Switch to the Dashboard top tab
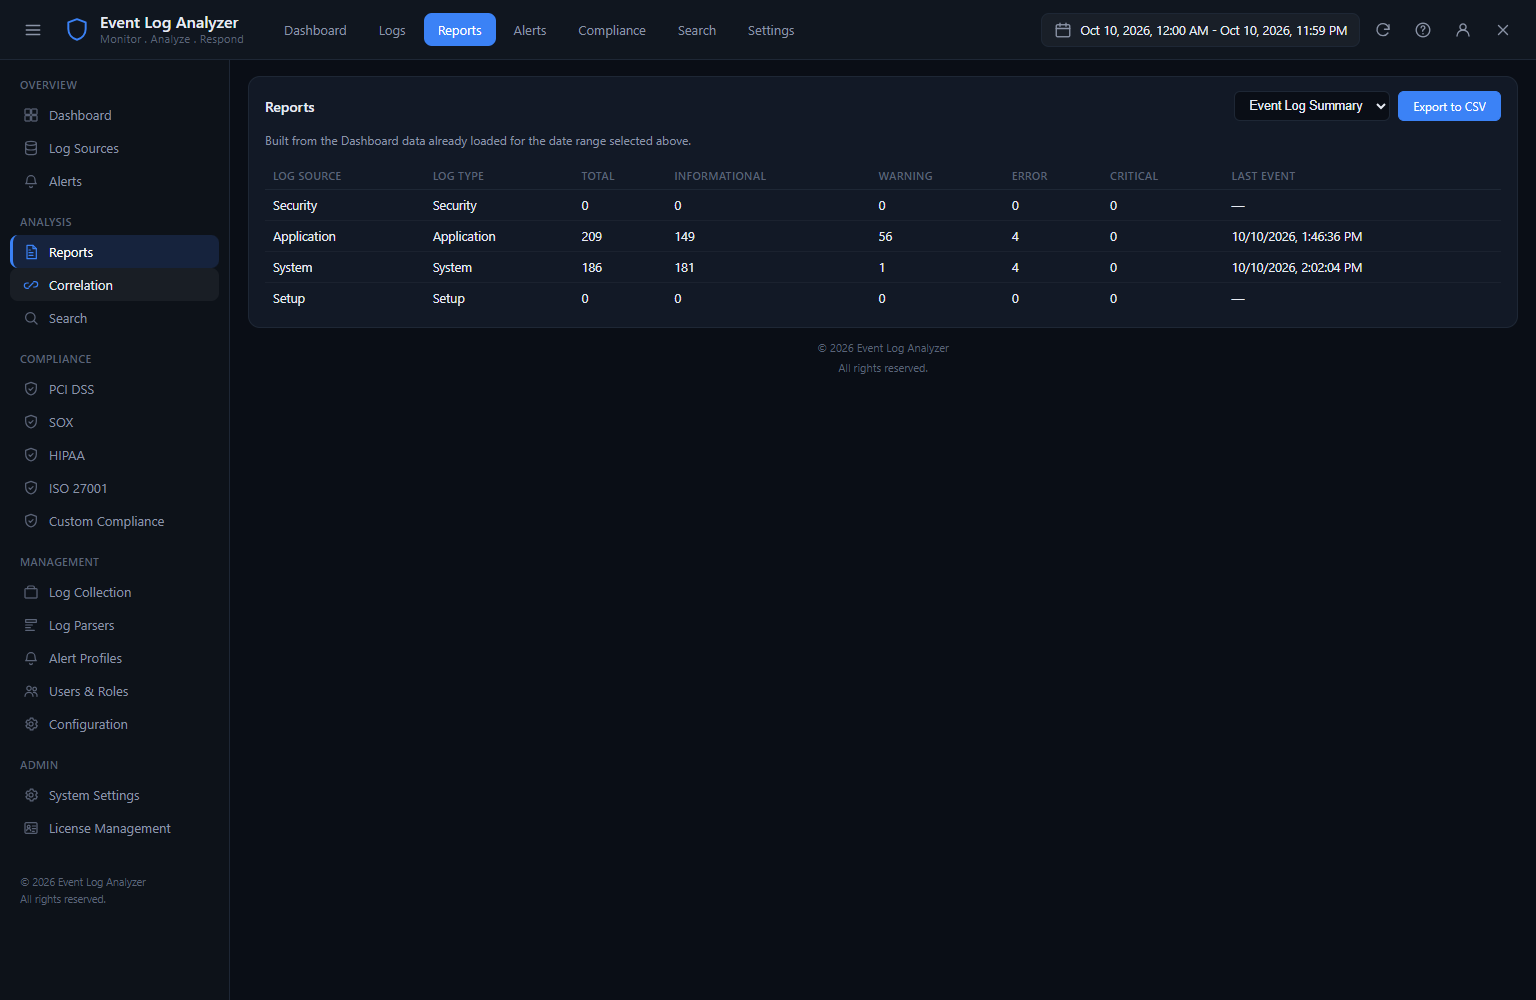This screenshot has width=1536, height=1000. (315, 30)
